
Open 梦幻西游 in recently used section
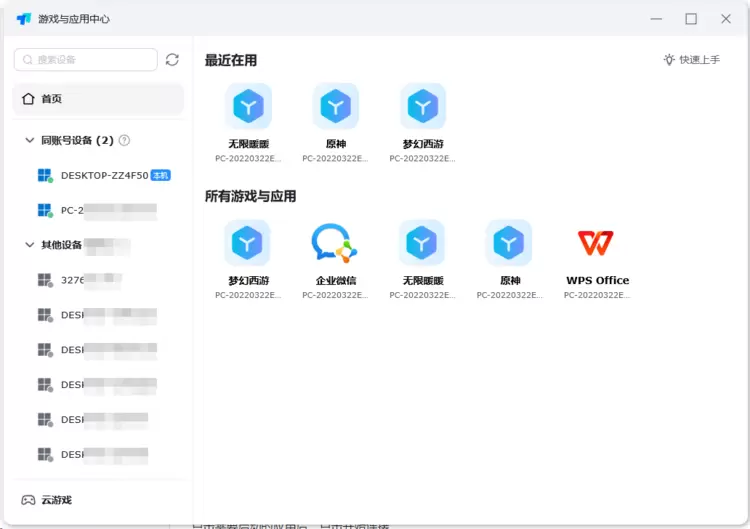[423, 106]
